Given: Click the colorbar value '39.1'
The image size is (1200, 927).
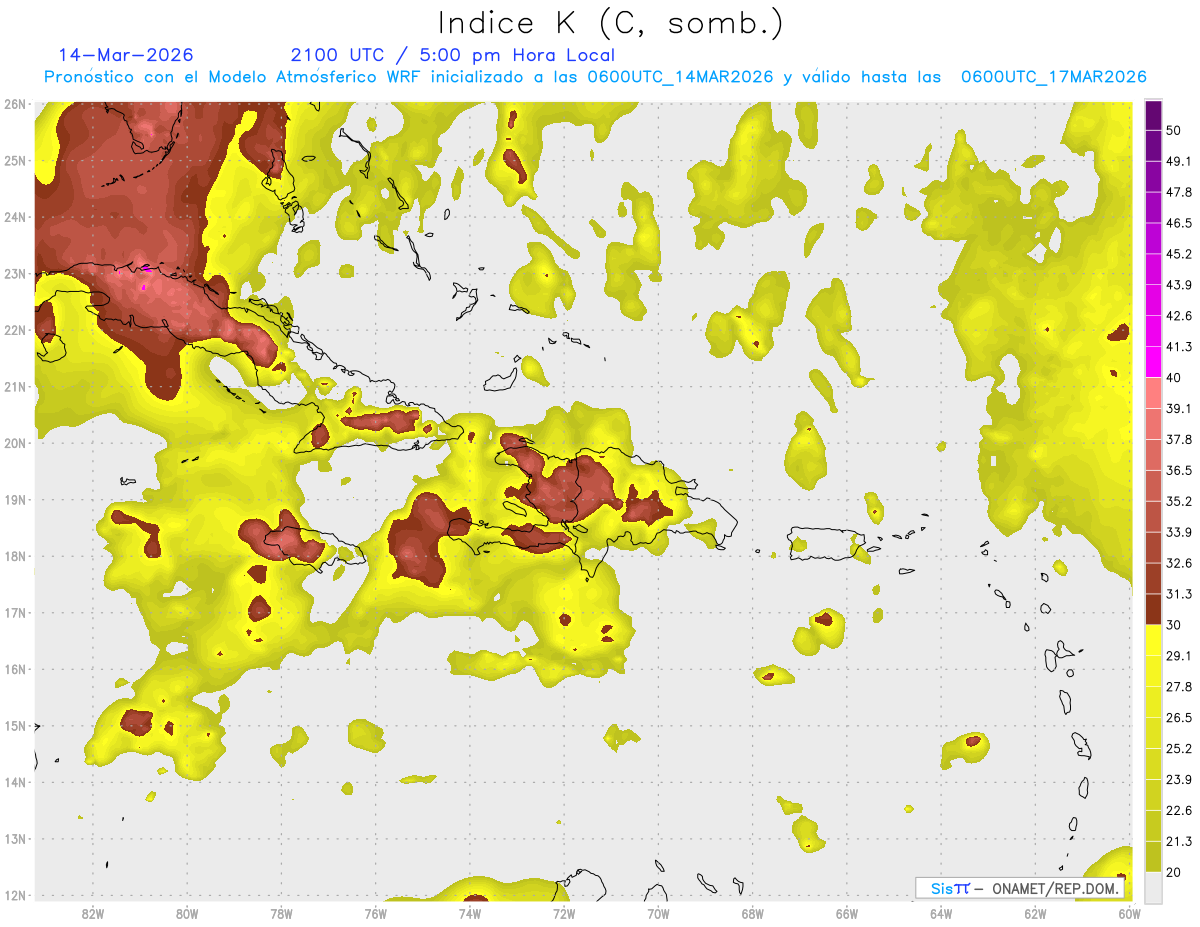Looking at the screenshot, I should 1178,408.
